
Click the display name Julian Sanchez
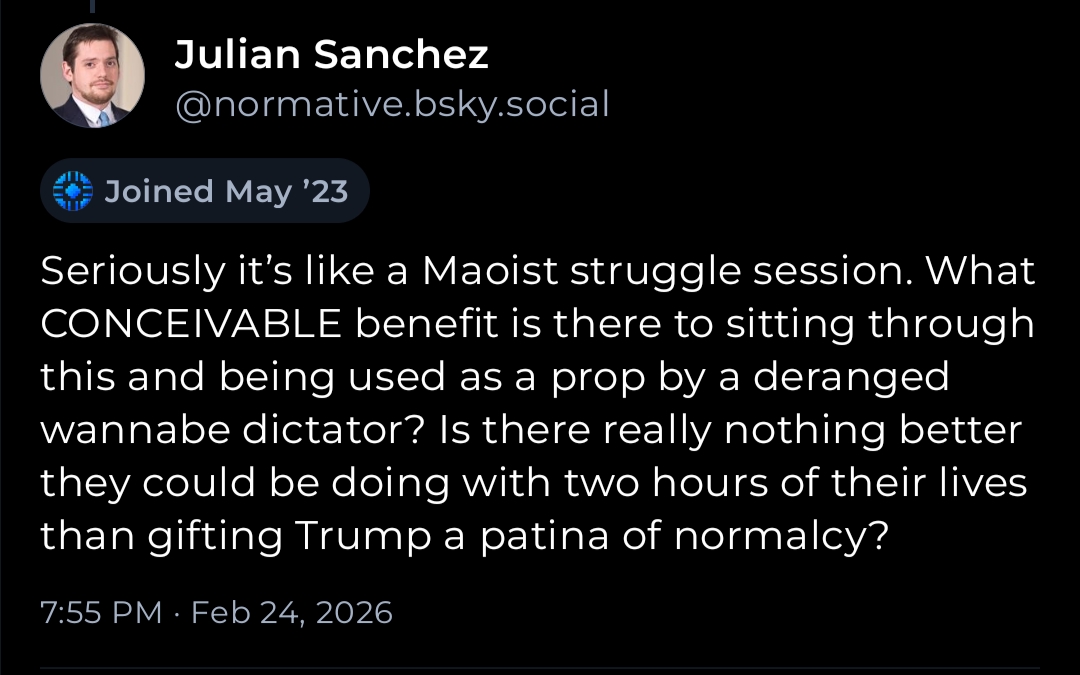tap(331, 56)
